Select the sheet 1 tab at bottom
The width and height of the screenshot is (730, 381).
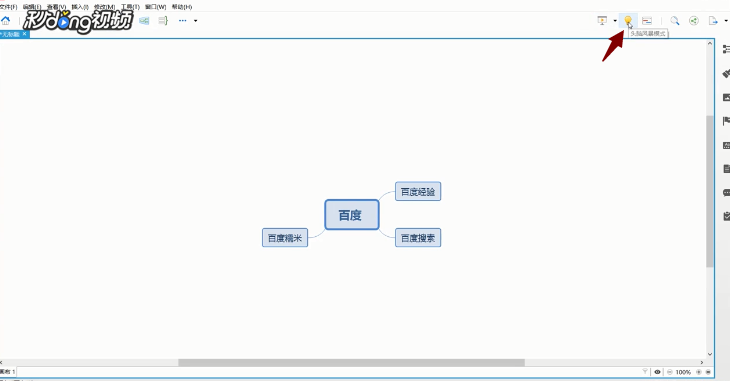pos(7,372)
